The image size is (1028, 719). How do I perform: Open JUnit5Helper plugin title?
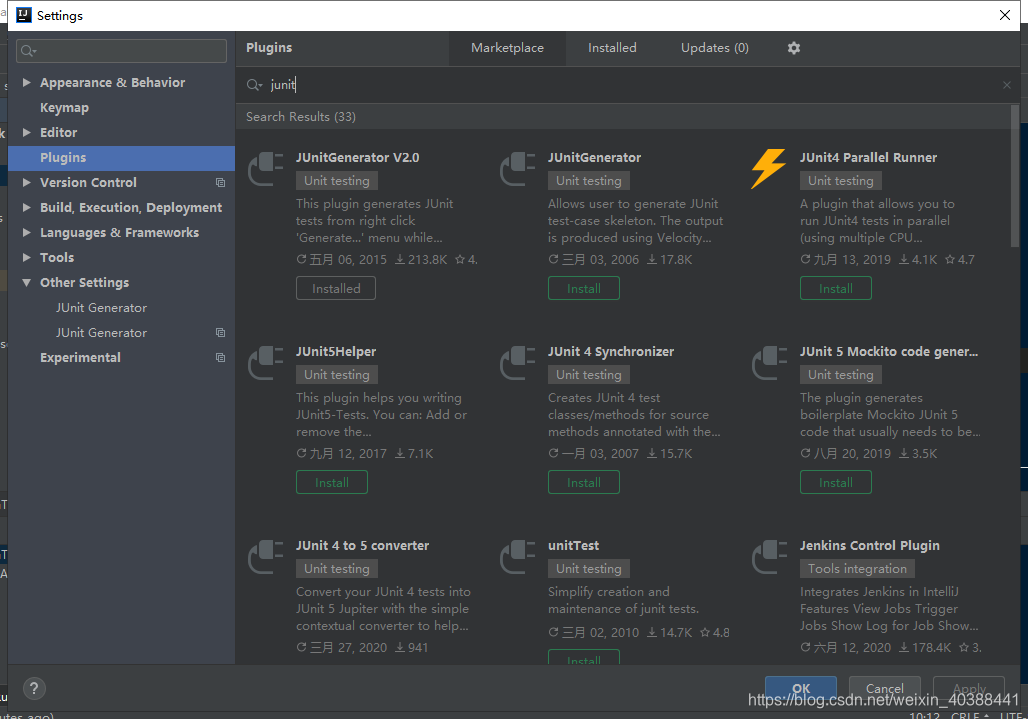coord(336,351)
